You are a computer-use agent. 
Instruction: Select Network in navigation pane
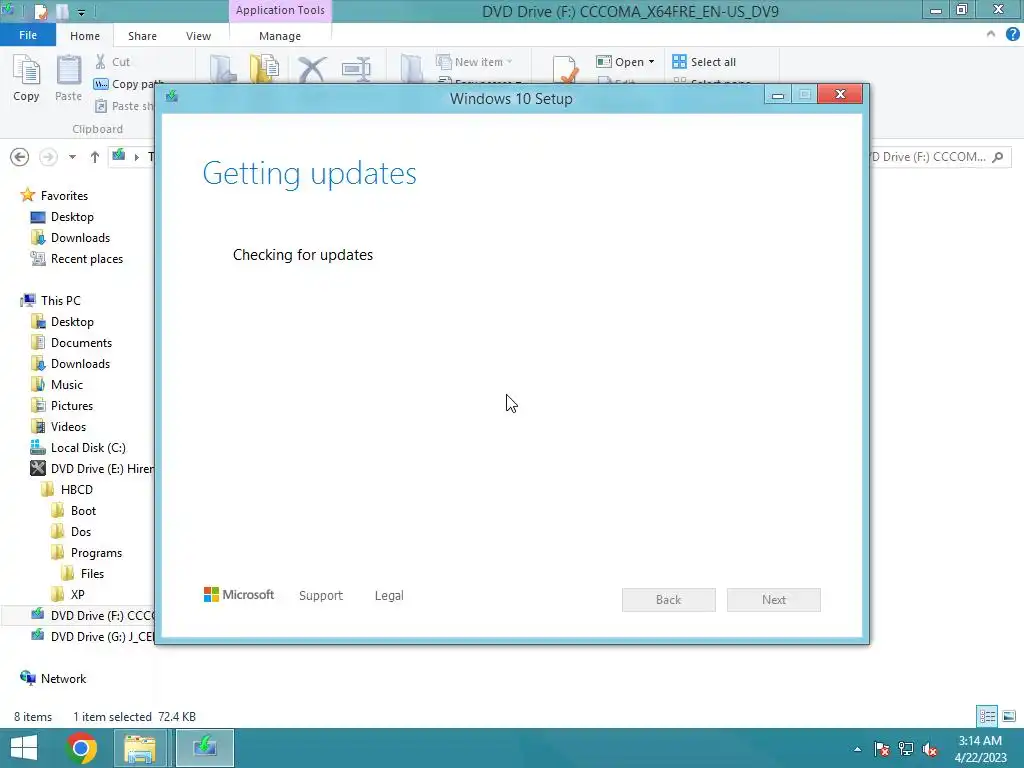click(63, 679)
